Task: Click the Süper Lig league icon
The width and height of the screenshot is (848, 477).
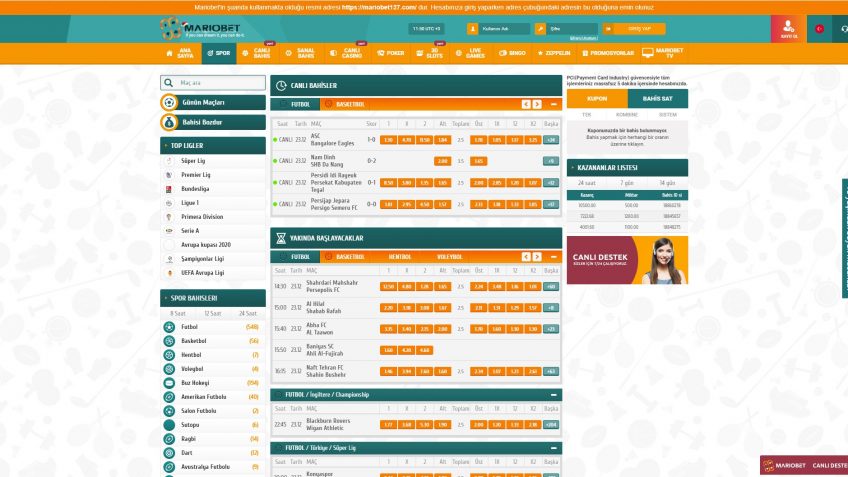Action: click(169, 161)
